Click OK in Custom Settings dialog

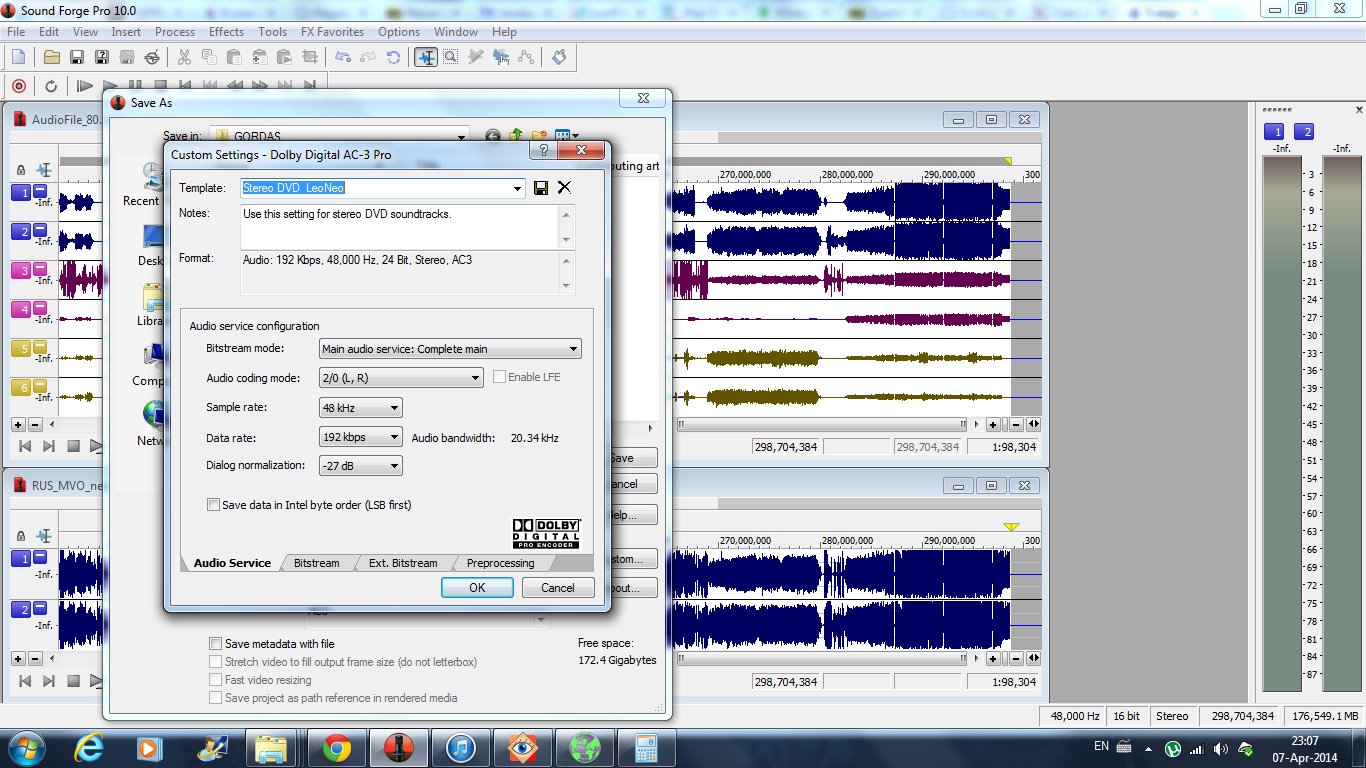coord(477,588)
